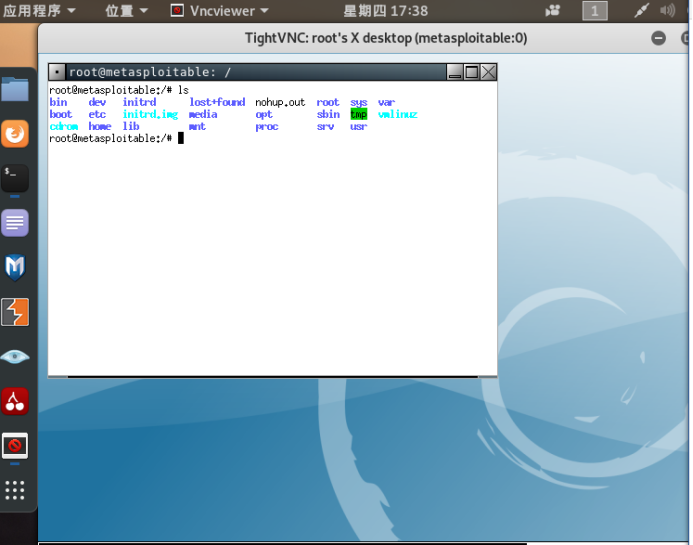
Task: Open xterm window menu button
Action: (57, 72)
